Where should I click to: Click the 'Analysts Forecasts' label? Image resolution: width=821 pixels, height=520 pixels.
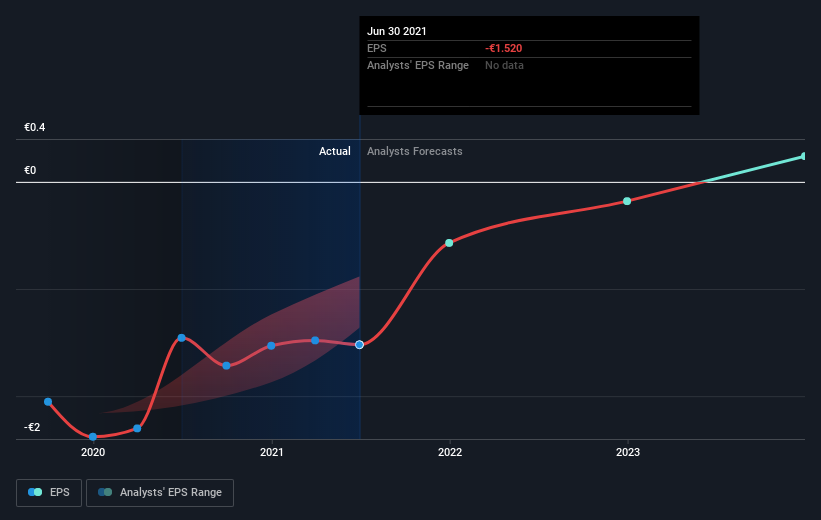(x=415, y=151)
